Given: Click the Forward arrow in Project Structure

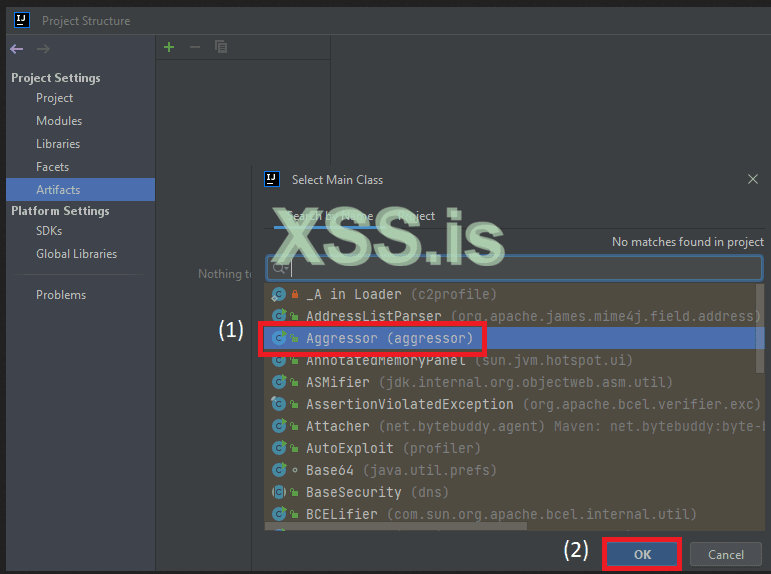Looking at the screenshot, I should (43, 49).
